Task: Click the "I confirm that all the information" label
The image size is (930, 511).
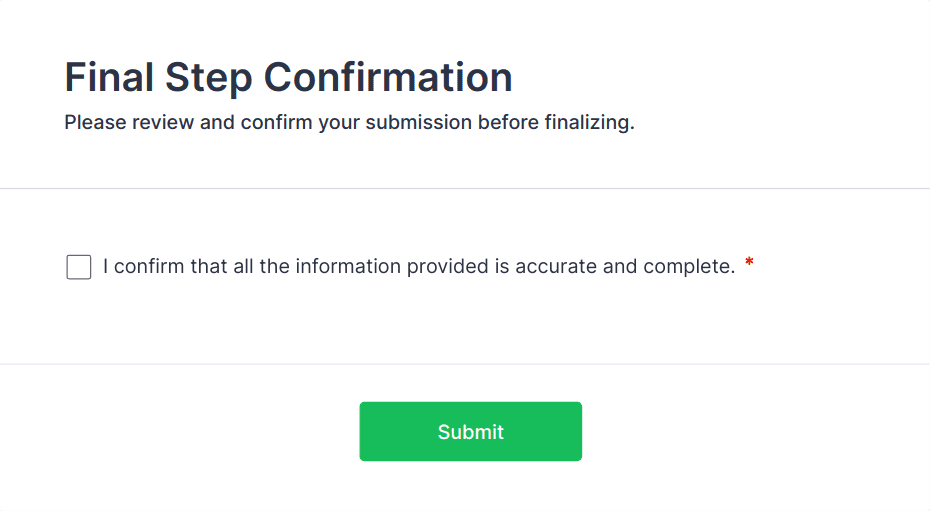Action: [418, 267]
